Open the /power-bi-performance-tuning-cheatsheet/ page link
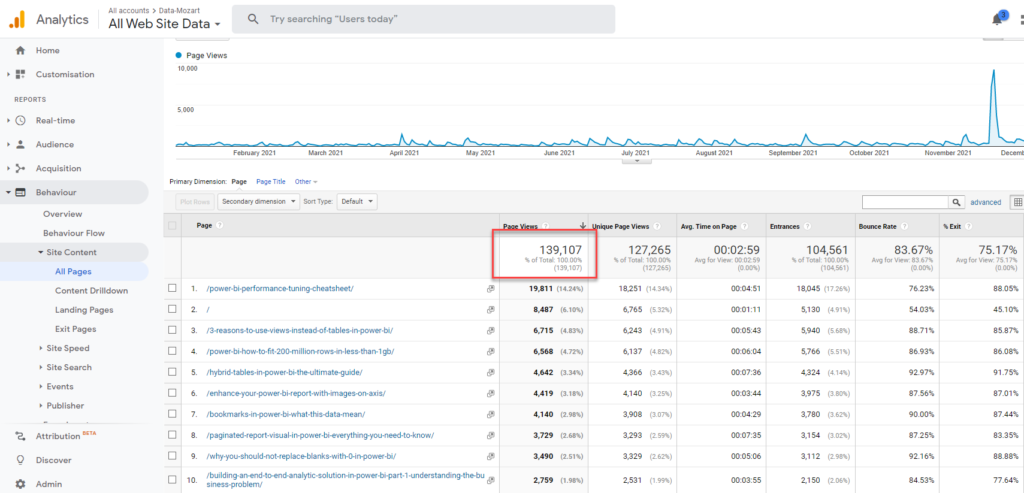Screen dimensions: 1024x493 pyautogui.click(x=280, y=289)
